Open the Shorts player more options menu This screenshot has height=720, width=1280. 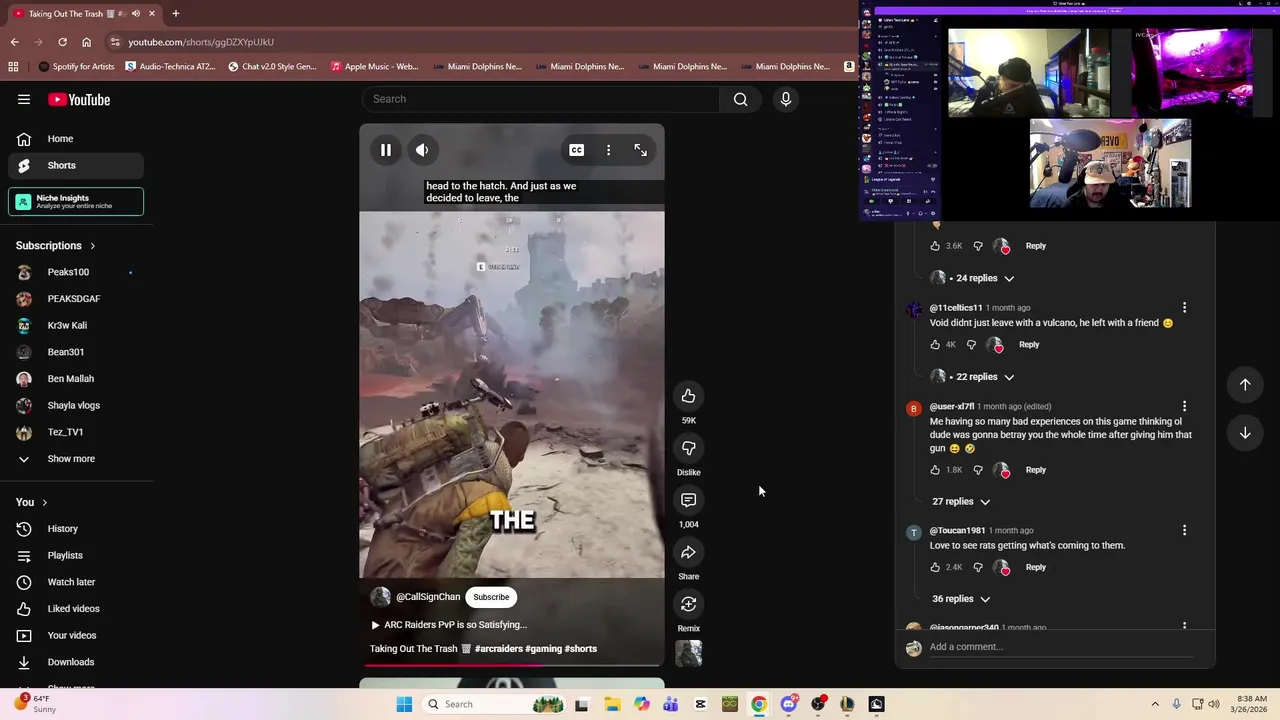click(x=608, y=150)
